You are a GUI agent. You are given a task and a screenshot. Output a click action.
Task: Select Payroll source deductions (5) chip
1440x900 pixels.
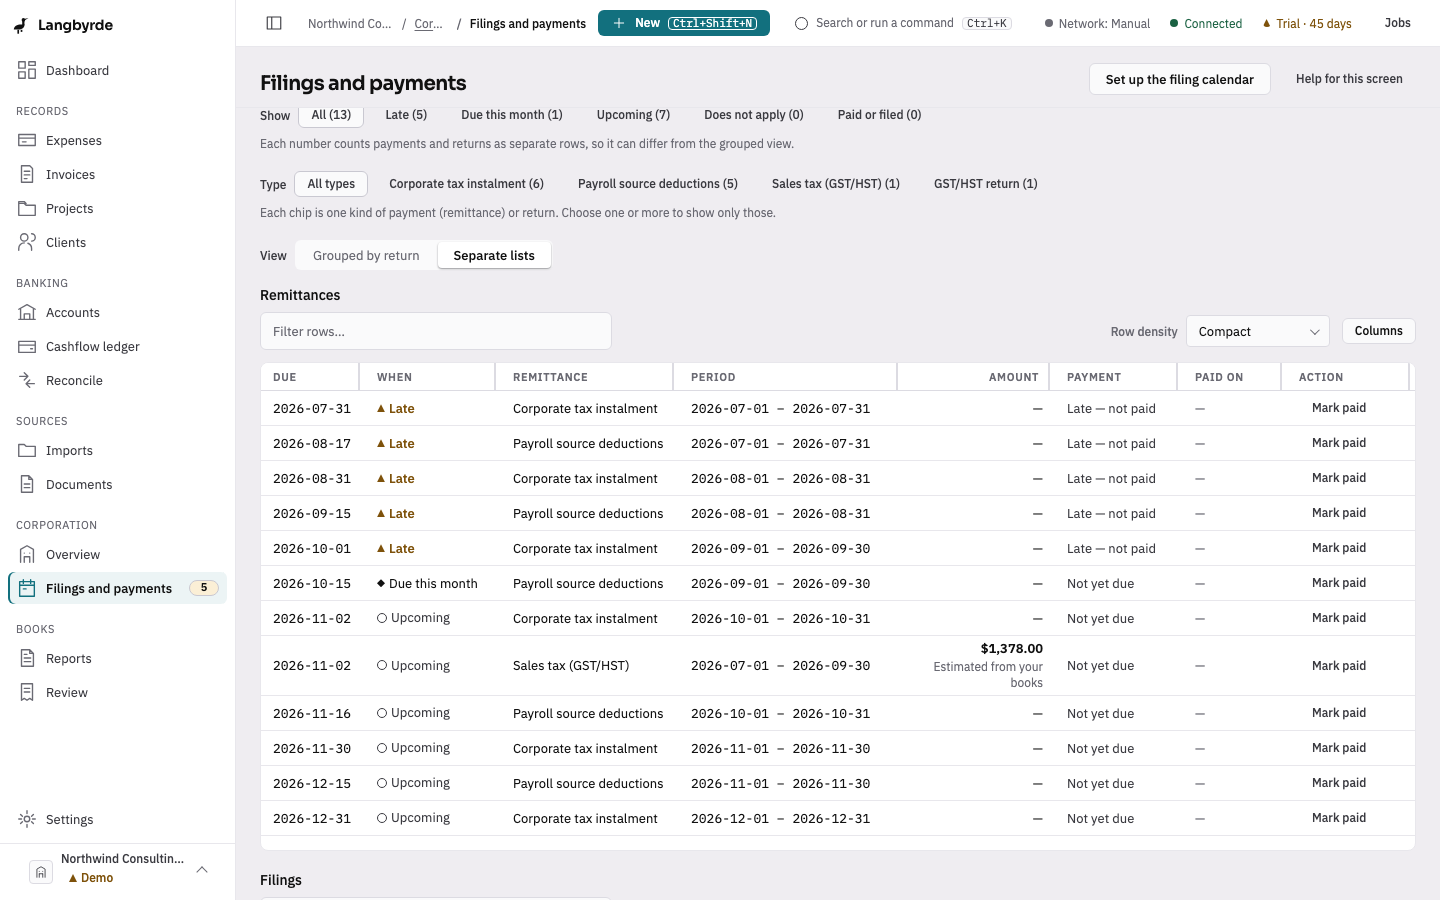(658, 184)
